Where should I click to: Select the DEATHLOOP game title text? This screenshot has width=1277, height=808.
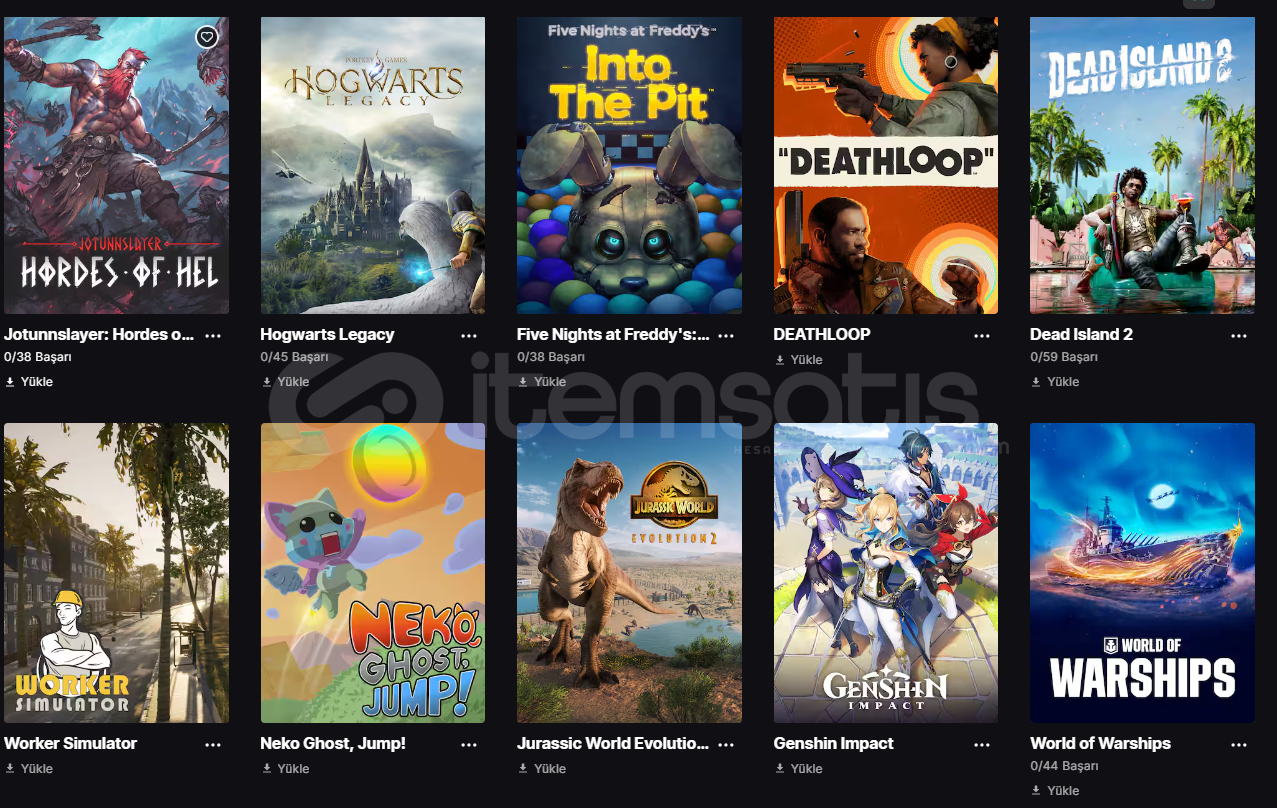822,335
